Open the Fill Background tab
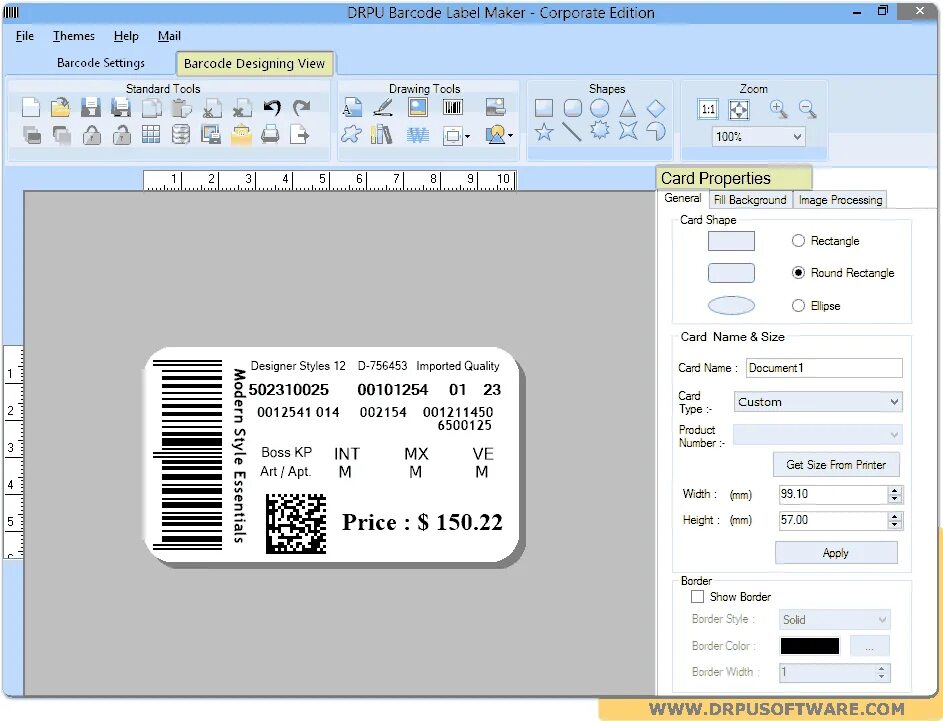Viewport: 943px width, 721px height. coord(750,200)
